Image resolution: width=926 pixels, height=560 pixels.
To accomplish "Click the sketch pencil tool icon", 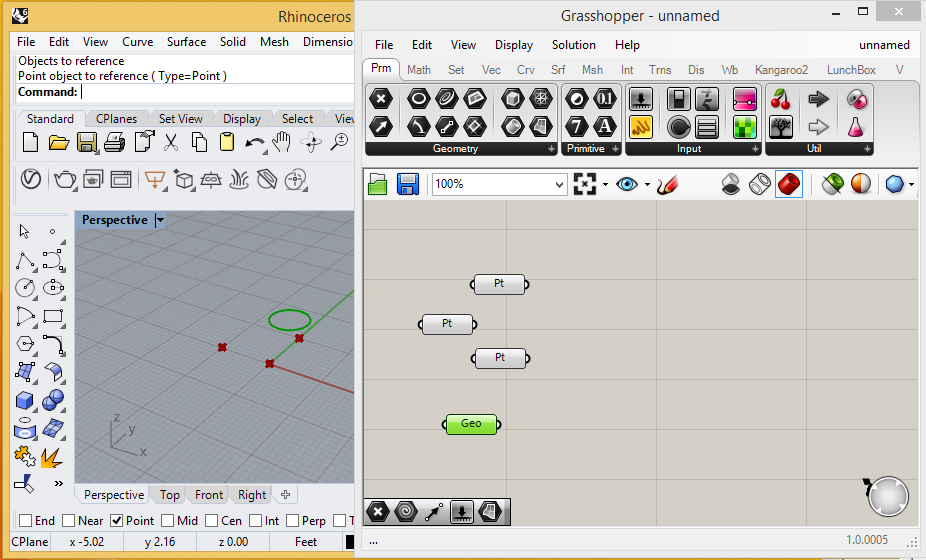I will point(667,184).
